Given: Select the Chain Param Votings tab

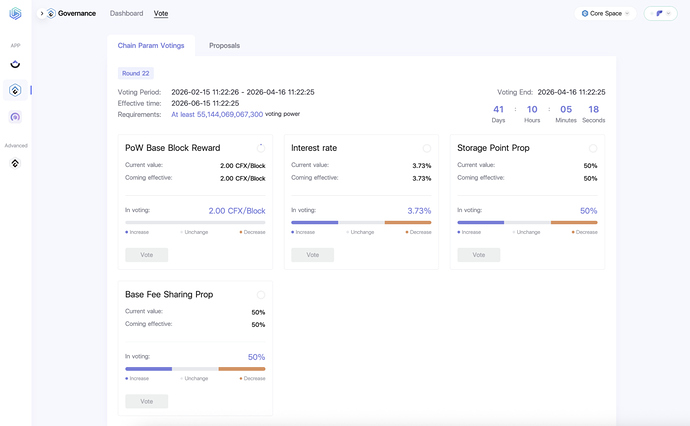Looking at the screenshot, I should click(150, 46).
